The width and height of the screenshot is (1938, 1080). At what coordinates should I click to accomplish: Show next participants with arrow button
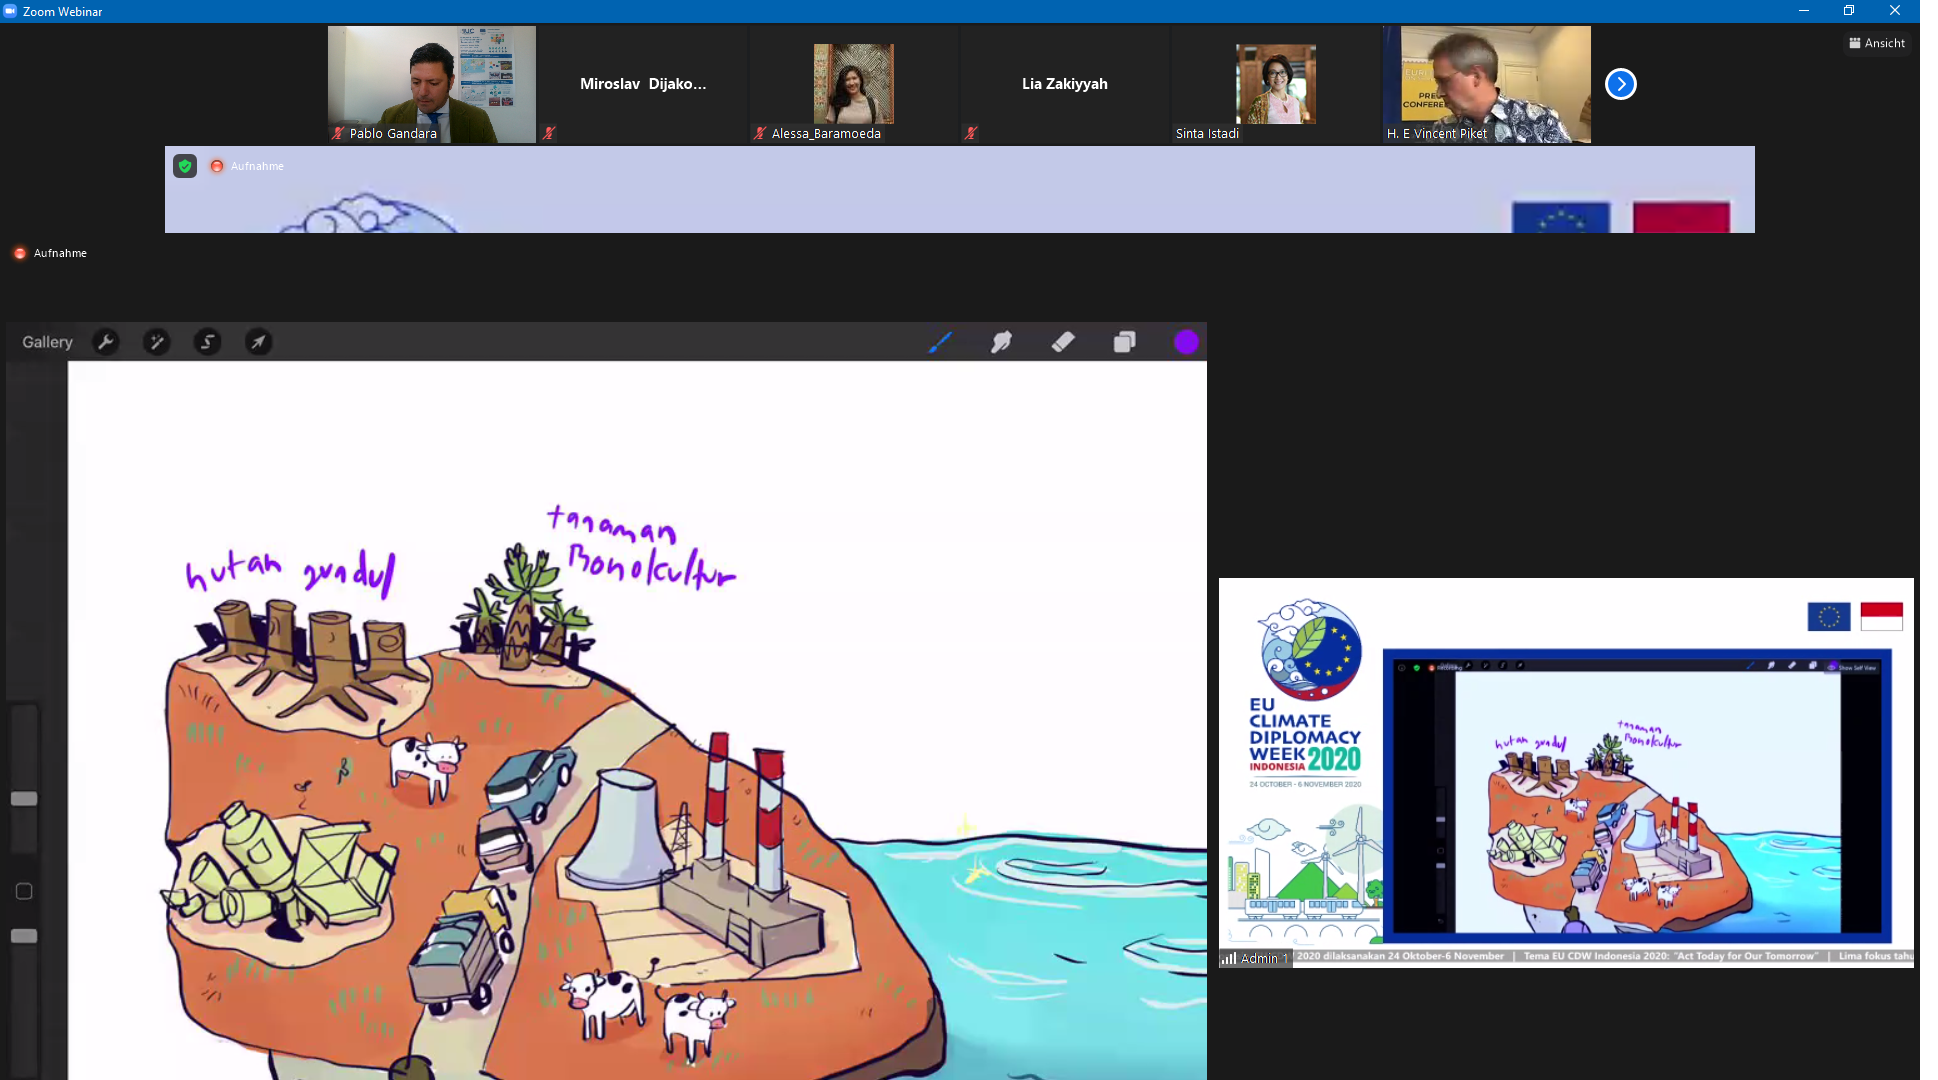1620,84
